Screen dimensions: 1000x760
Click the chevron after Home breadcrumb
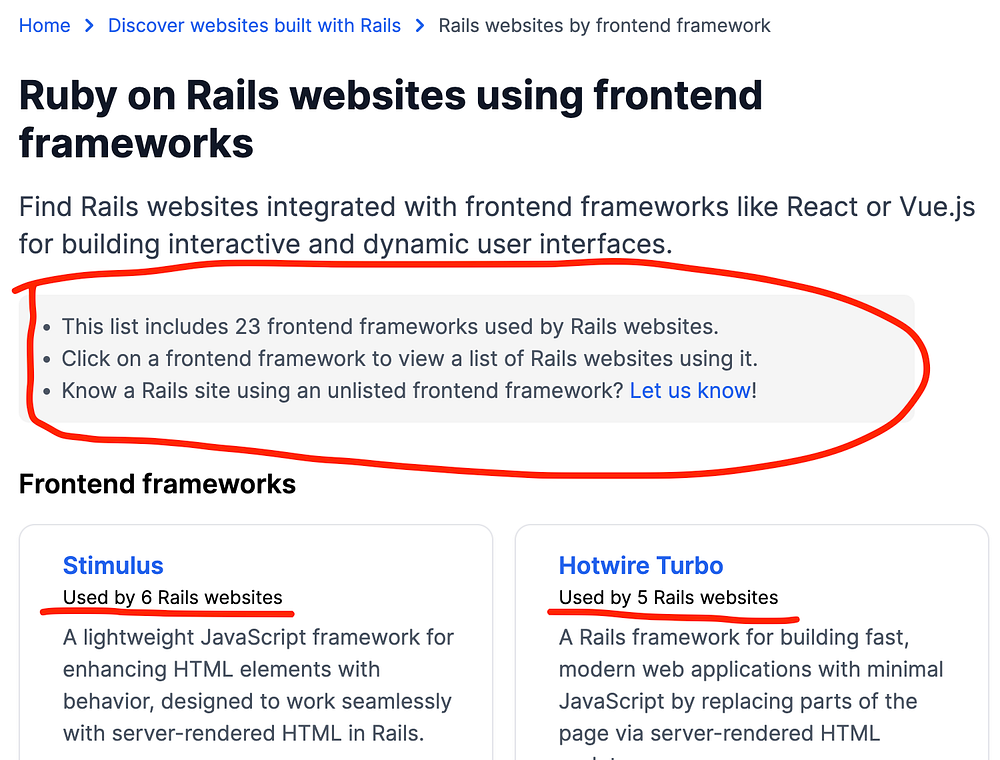tap(89, 26)
